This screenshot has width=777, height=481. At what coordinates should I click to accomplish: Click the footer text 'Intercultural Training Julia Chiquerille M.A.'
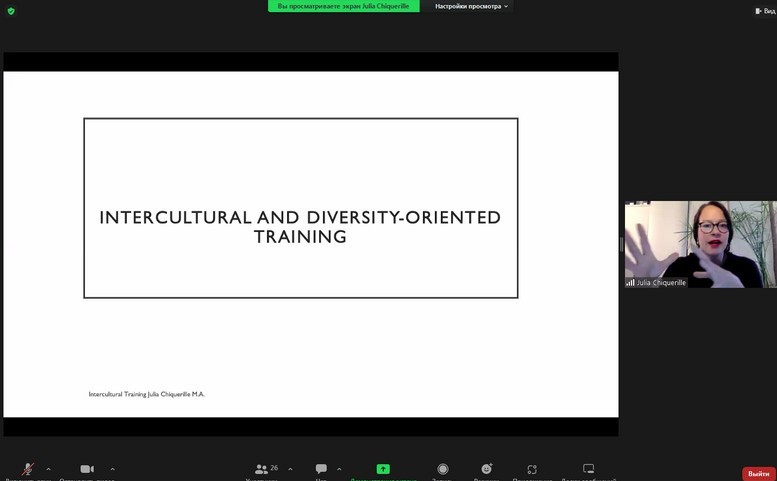(147, 394)
